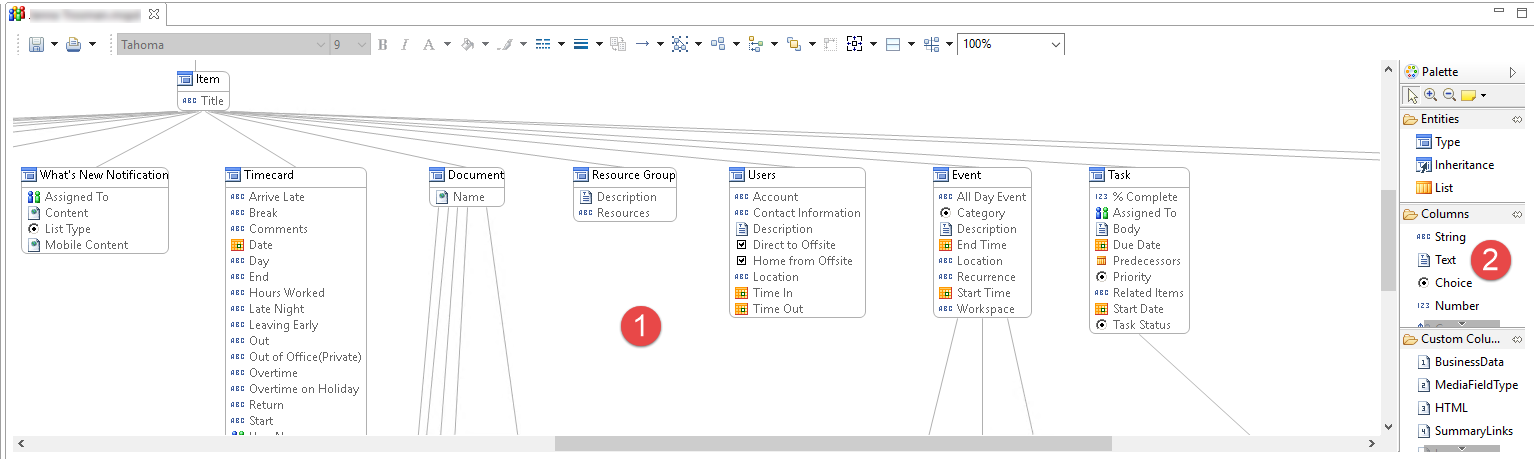
Task: Select the Users entity header
Action: (x=797, y=175)
